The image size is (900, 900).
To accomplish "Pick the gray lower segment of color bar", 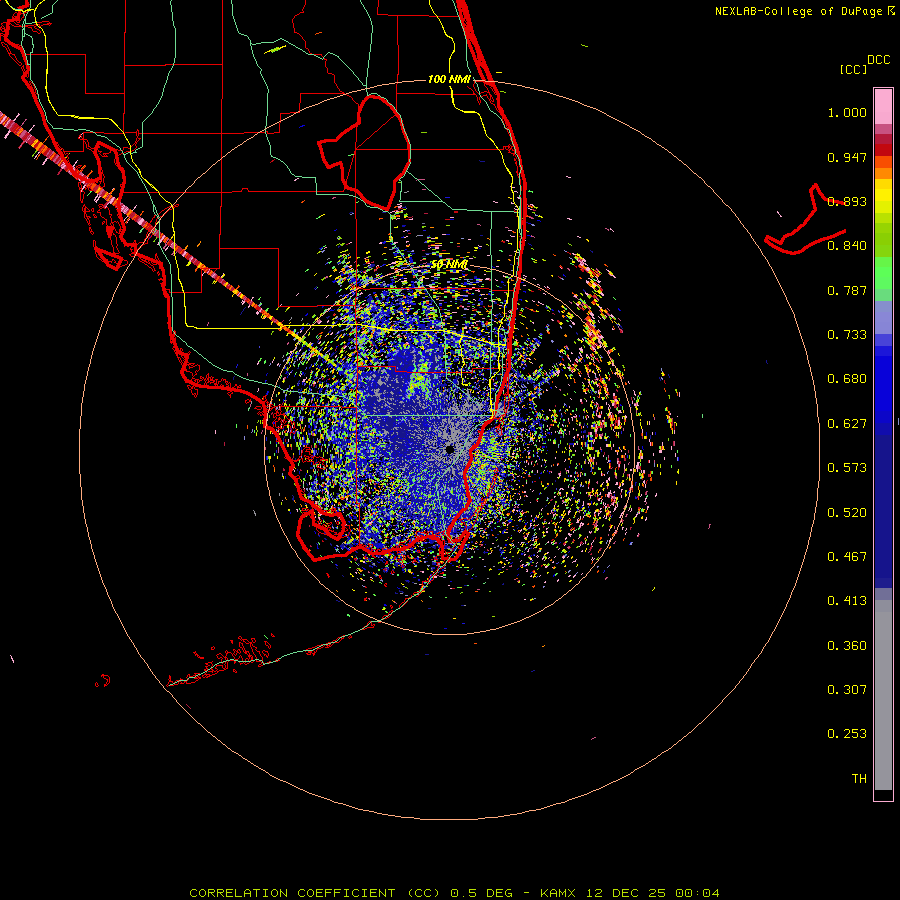I will (883, 695).
